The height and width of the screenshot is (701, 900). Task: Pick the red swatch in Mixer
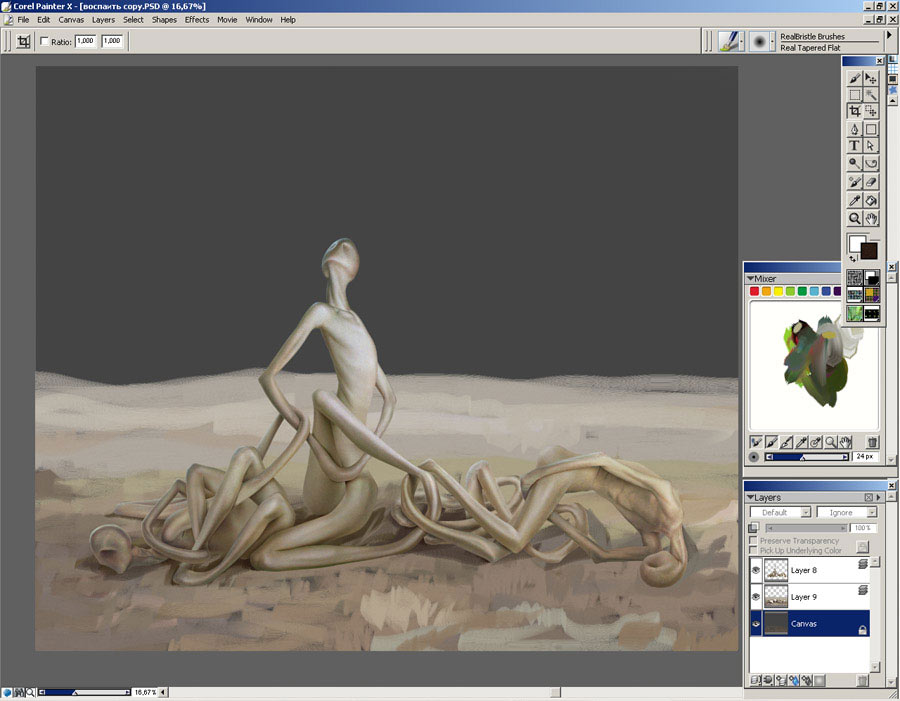tap(755, 292)
